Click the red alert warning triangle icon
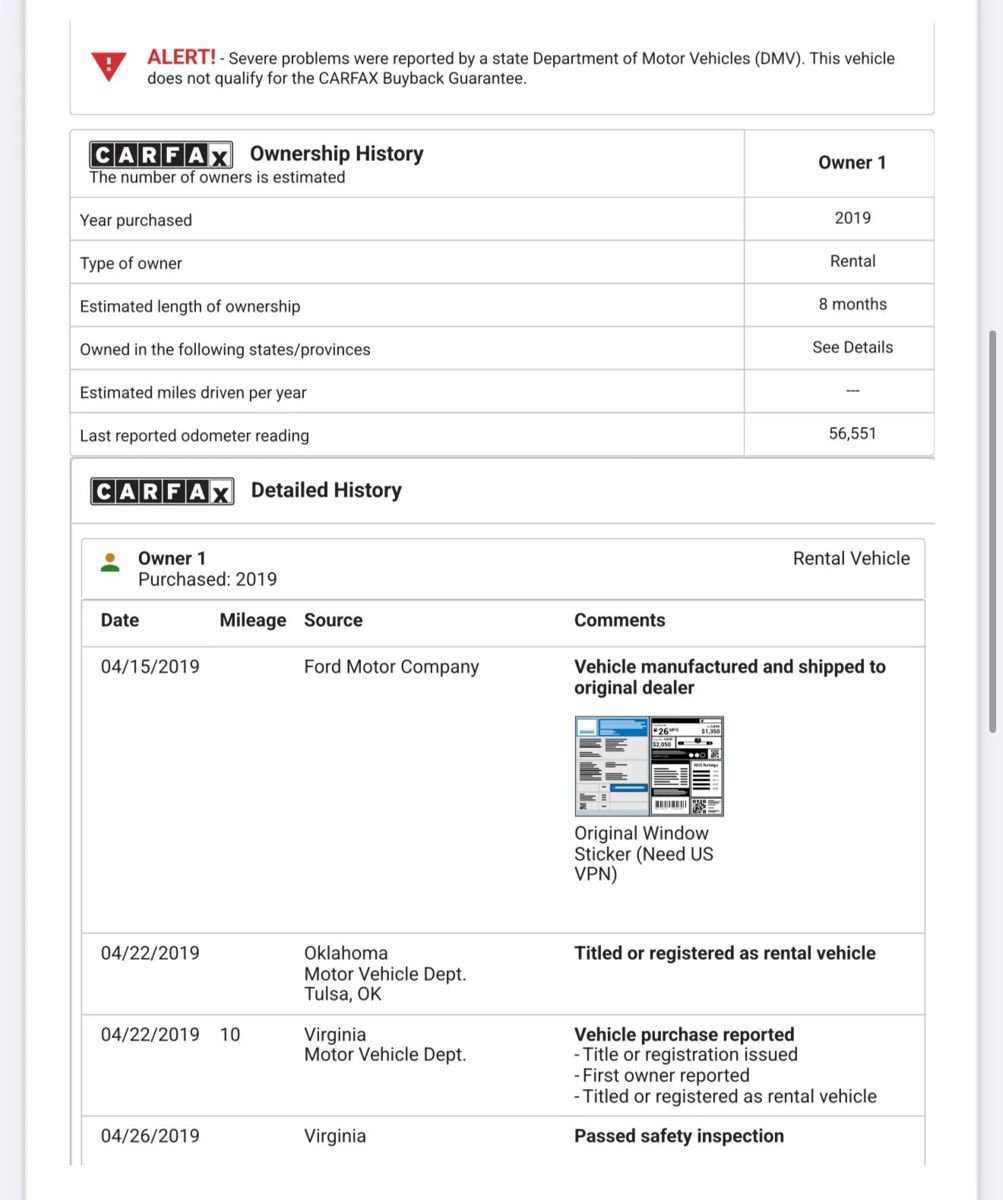This screenshot has height=1200, width=1003. point(109,68)
